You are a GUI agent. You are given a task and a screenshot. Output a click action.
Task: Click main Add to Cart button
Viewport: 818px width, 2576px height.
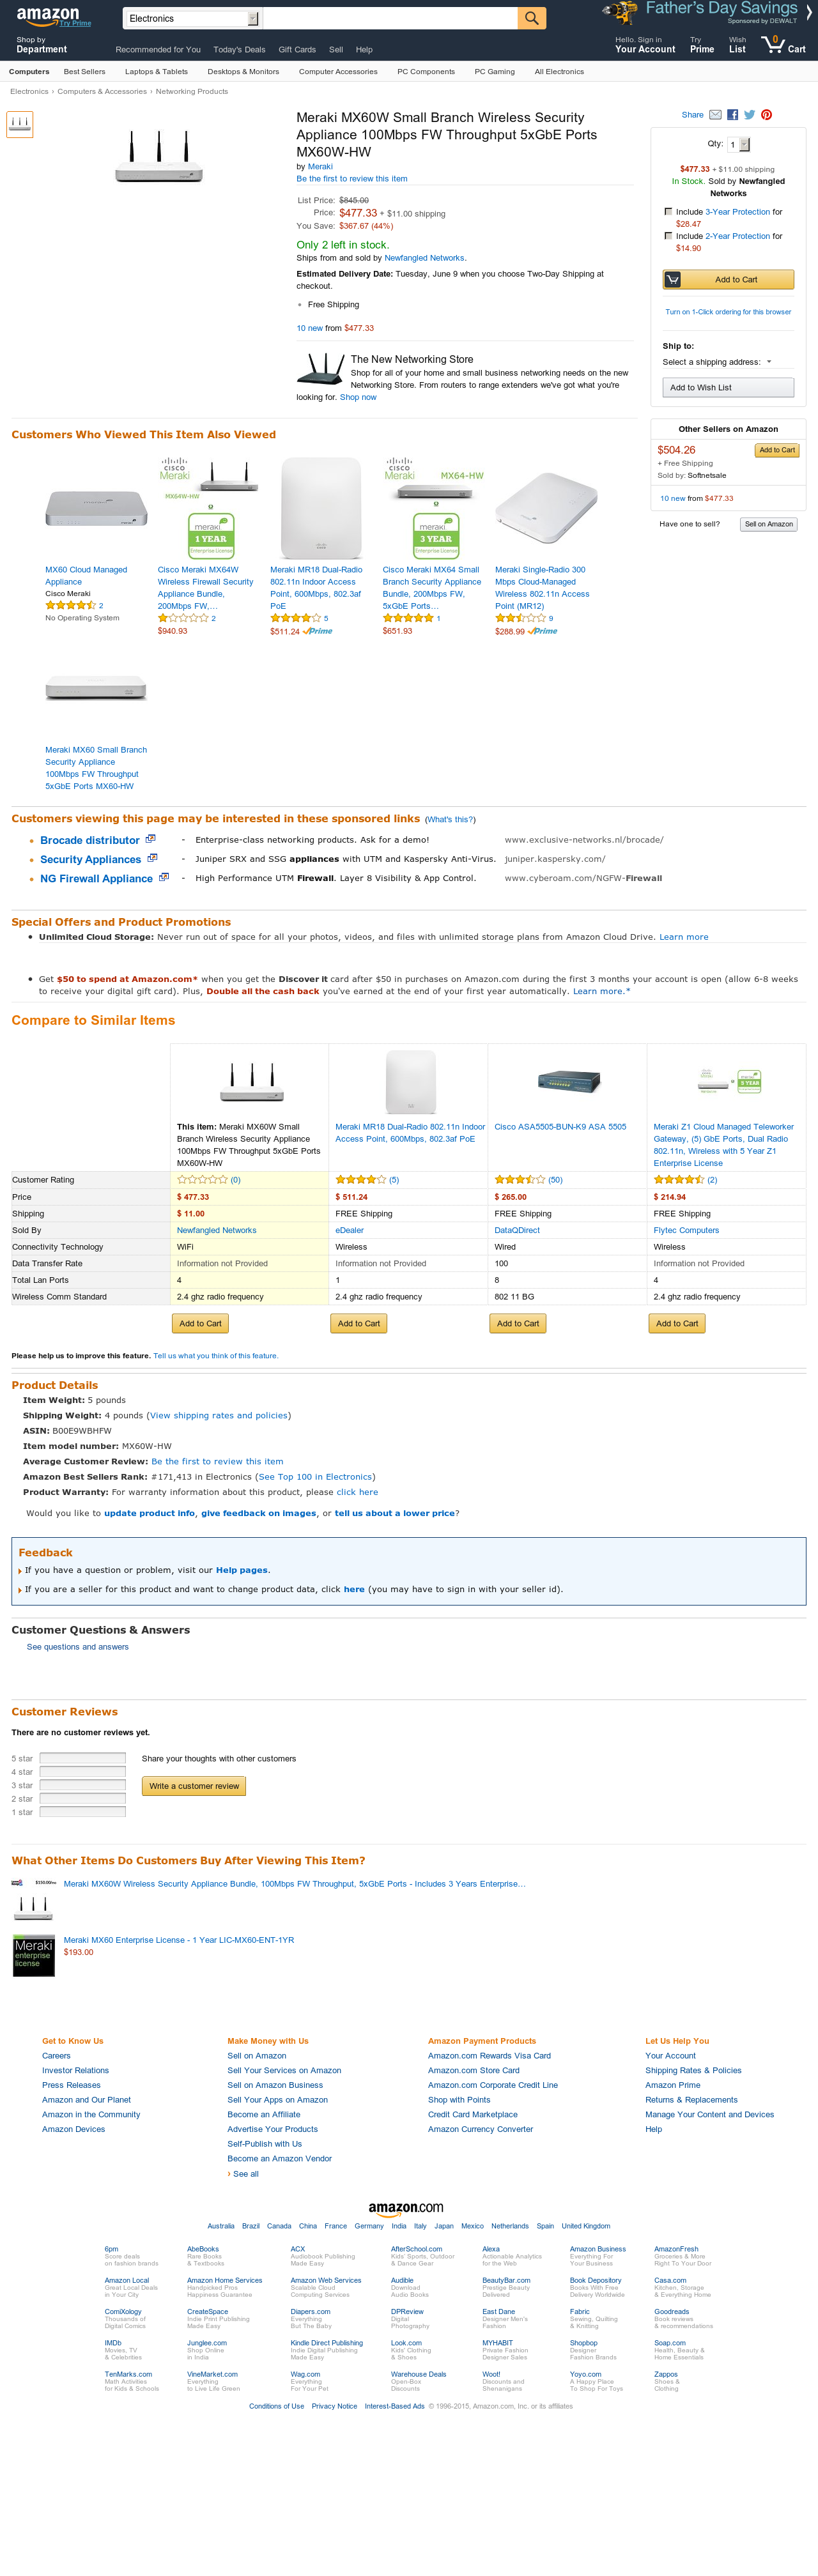coord(728,280)
